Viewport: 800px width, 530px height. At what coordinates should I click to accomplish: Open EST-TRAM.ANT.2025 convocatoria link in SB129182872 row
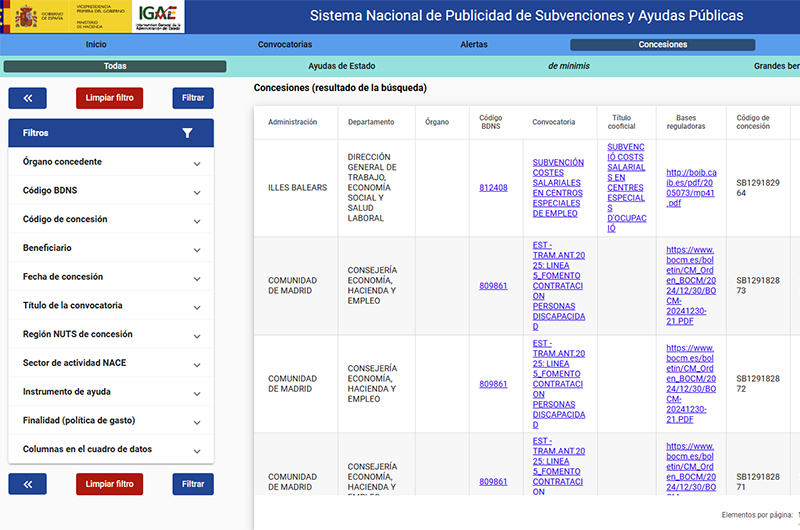559,384
